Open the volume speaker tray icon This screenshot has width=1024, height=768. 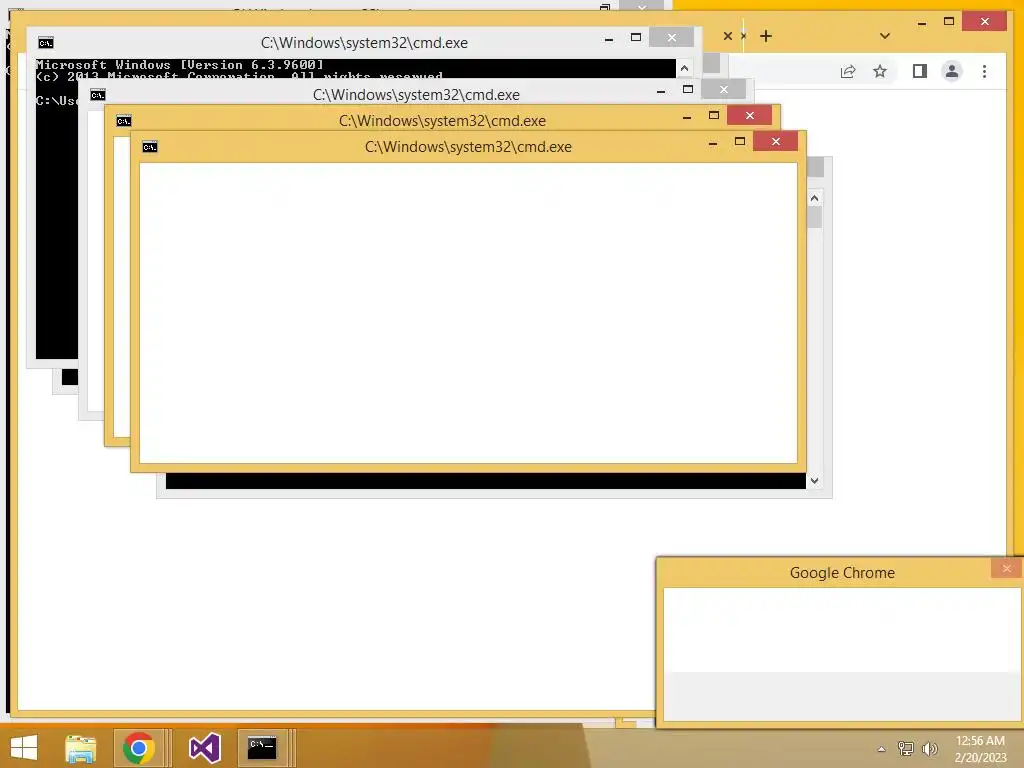click(x=929, y=748)
